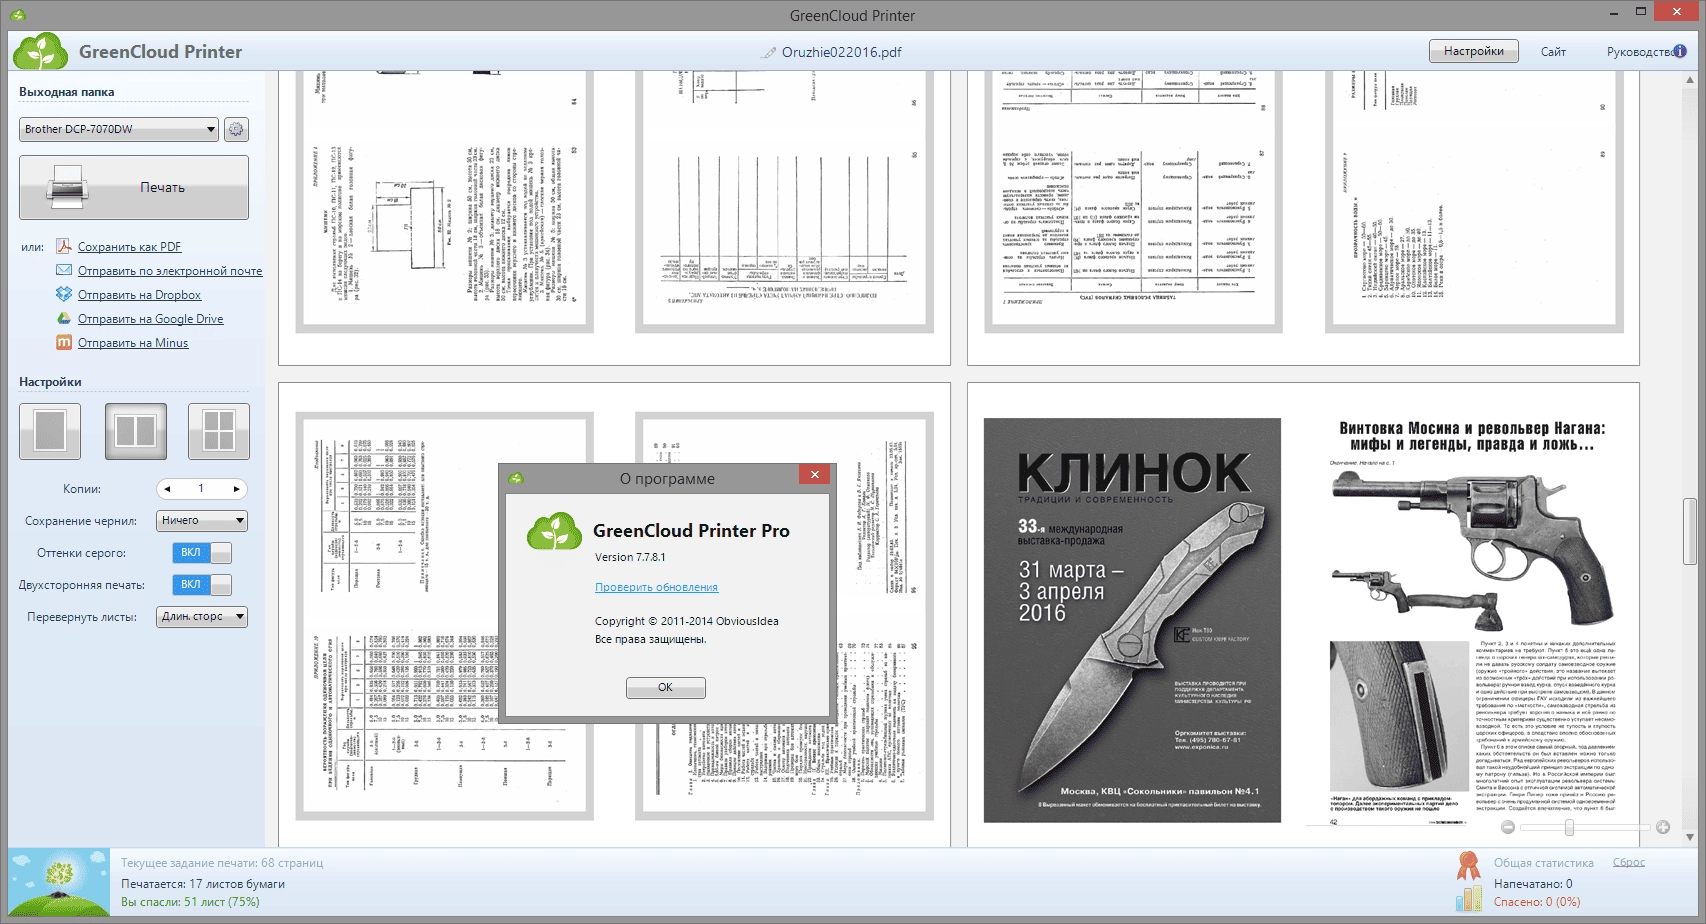The image size is (1706, 924).
Task: Click Отправить на Google Drive link
Action: 151,319
